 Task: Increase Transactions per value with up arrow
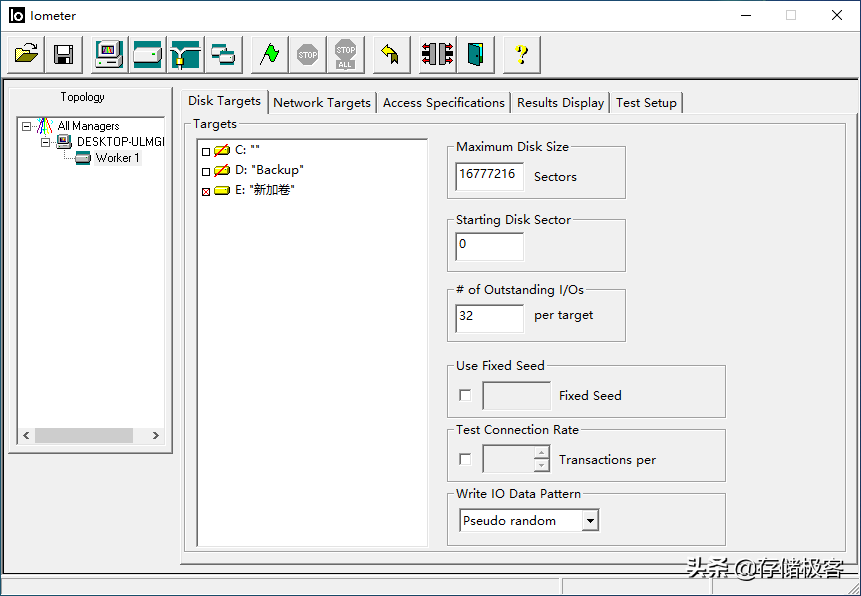click(541, 453)
